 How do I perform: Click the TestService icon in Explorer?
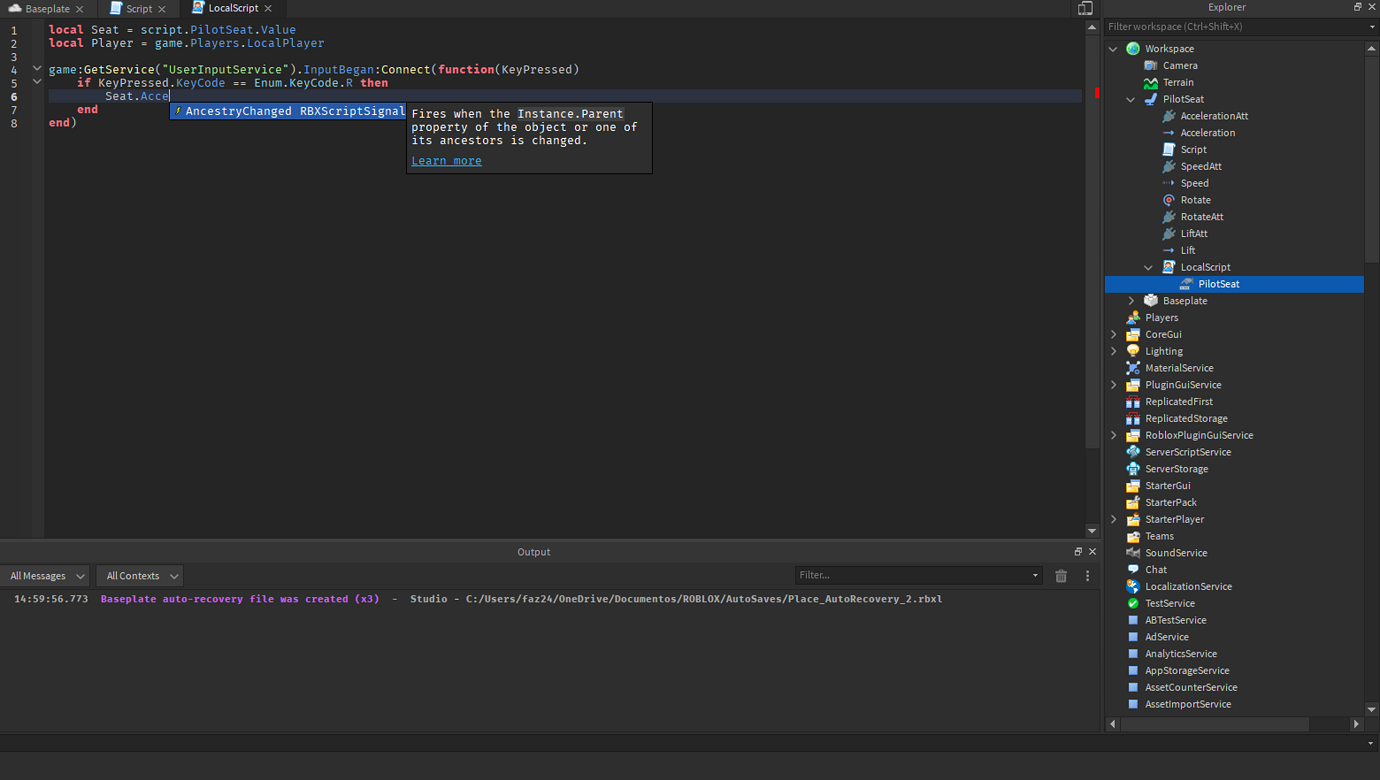(x=1133, y=602)
